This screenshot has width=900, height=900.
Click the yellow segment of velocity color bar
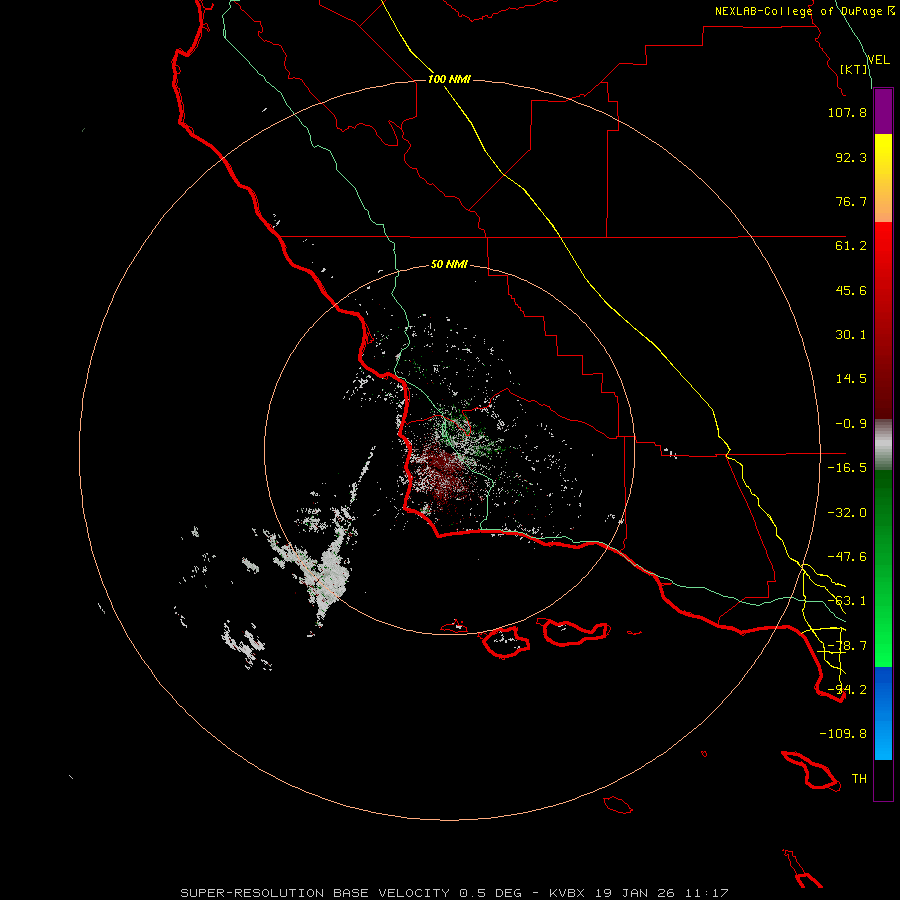coord(883,178)
